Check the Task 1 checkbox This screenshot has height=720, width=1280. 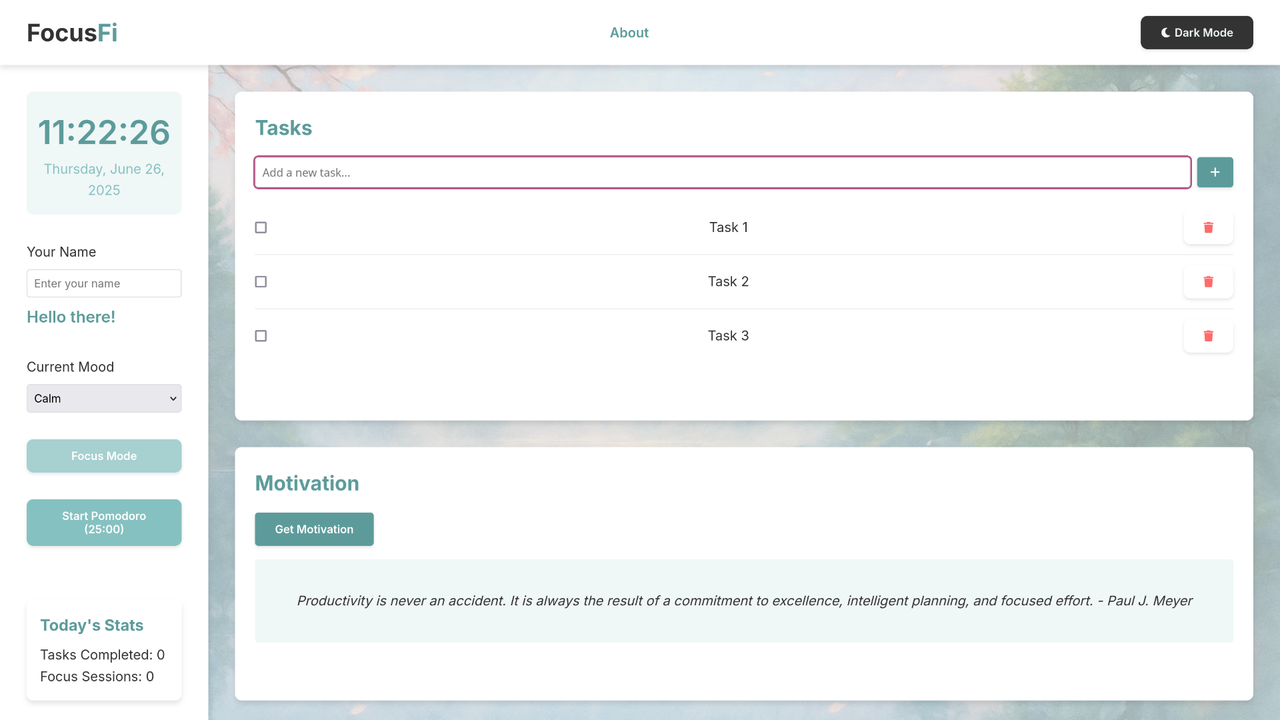pyautogui.click(x=261, y=227)
